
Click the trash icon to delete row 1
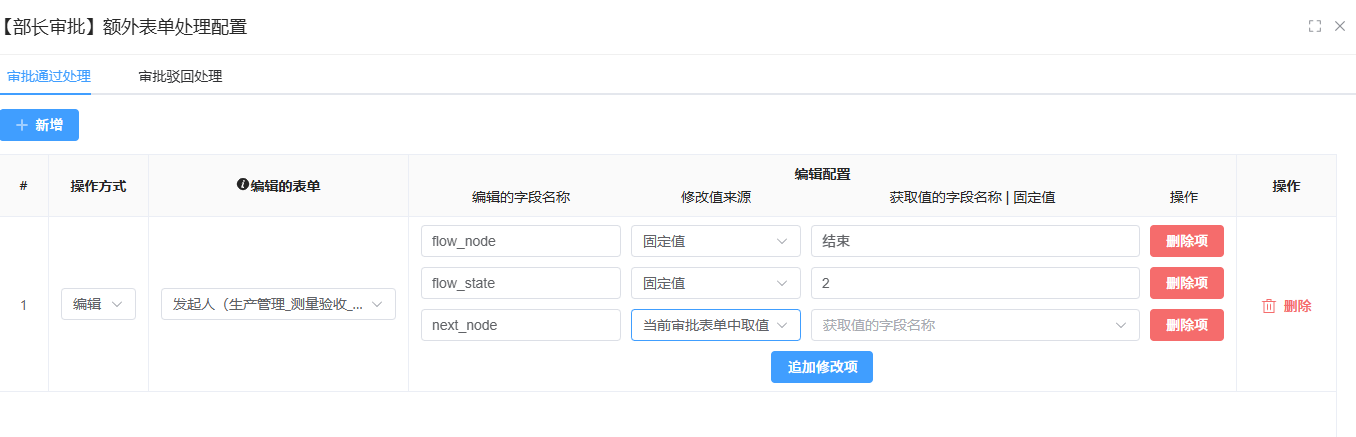click(x=1269, y=306)
